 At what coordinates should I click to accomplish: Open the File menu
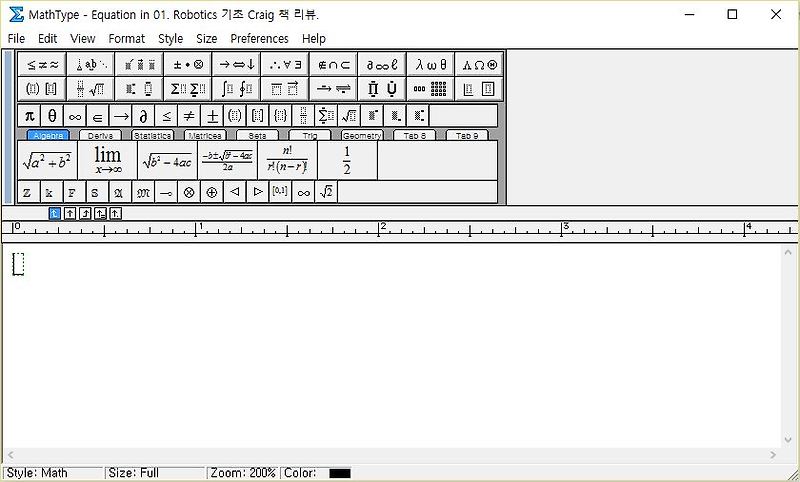[x=16, y=39]
